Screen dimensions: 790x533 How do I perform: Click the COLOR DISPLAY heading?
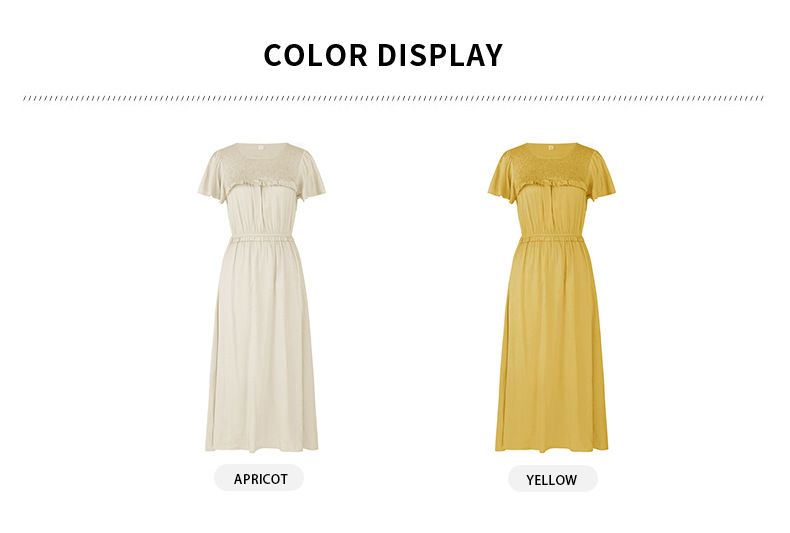point(383,55)
